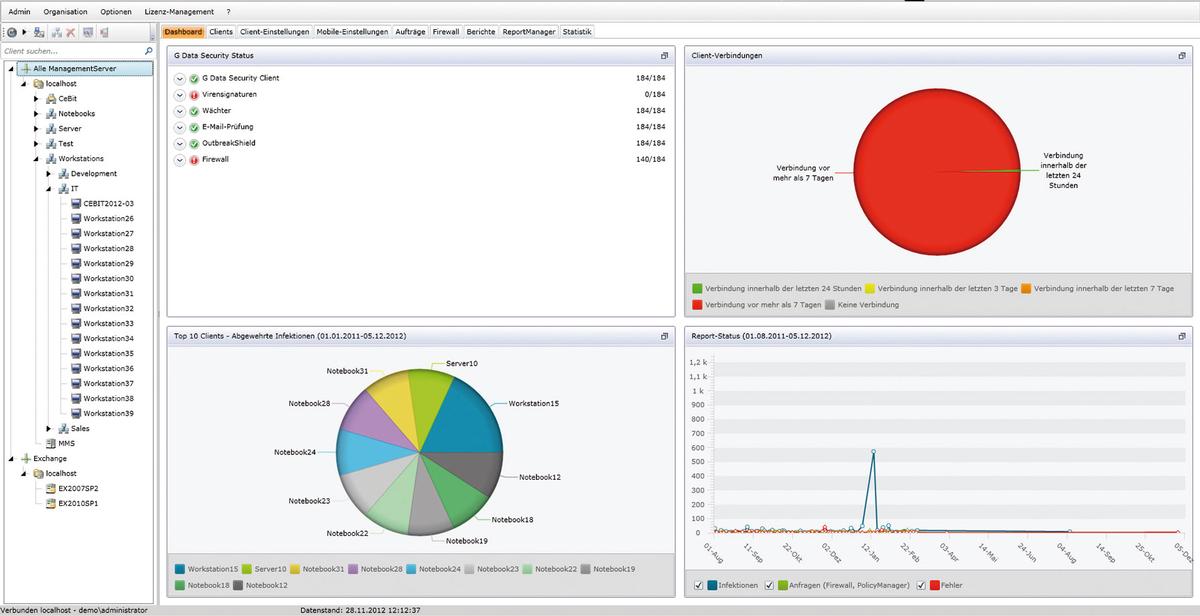Open the Admin menu
Screen dimensions: 1200x616
19,11
